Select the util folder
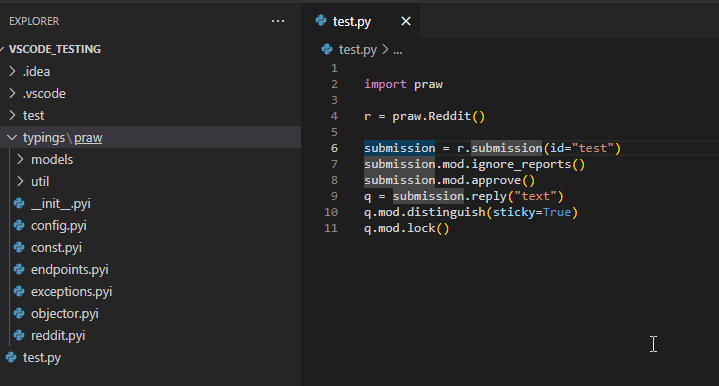Viewport: 719px width, 386px height. point(40,182)
